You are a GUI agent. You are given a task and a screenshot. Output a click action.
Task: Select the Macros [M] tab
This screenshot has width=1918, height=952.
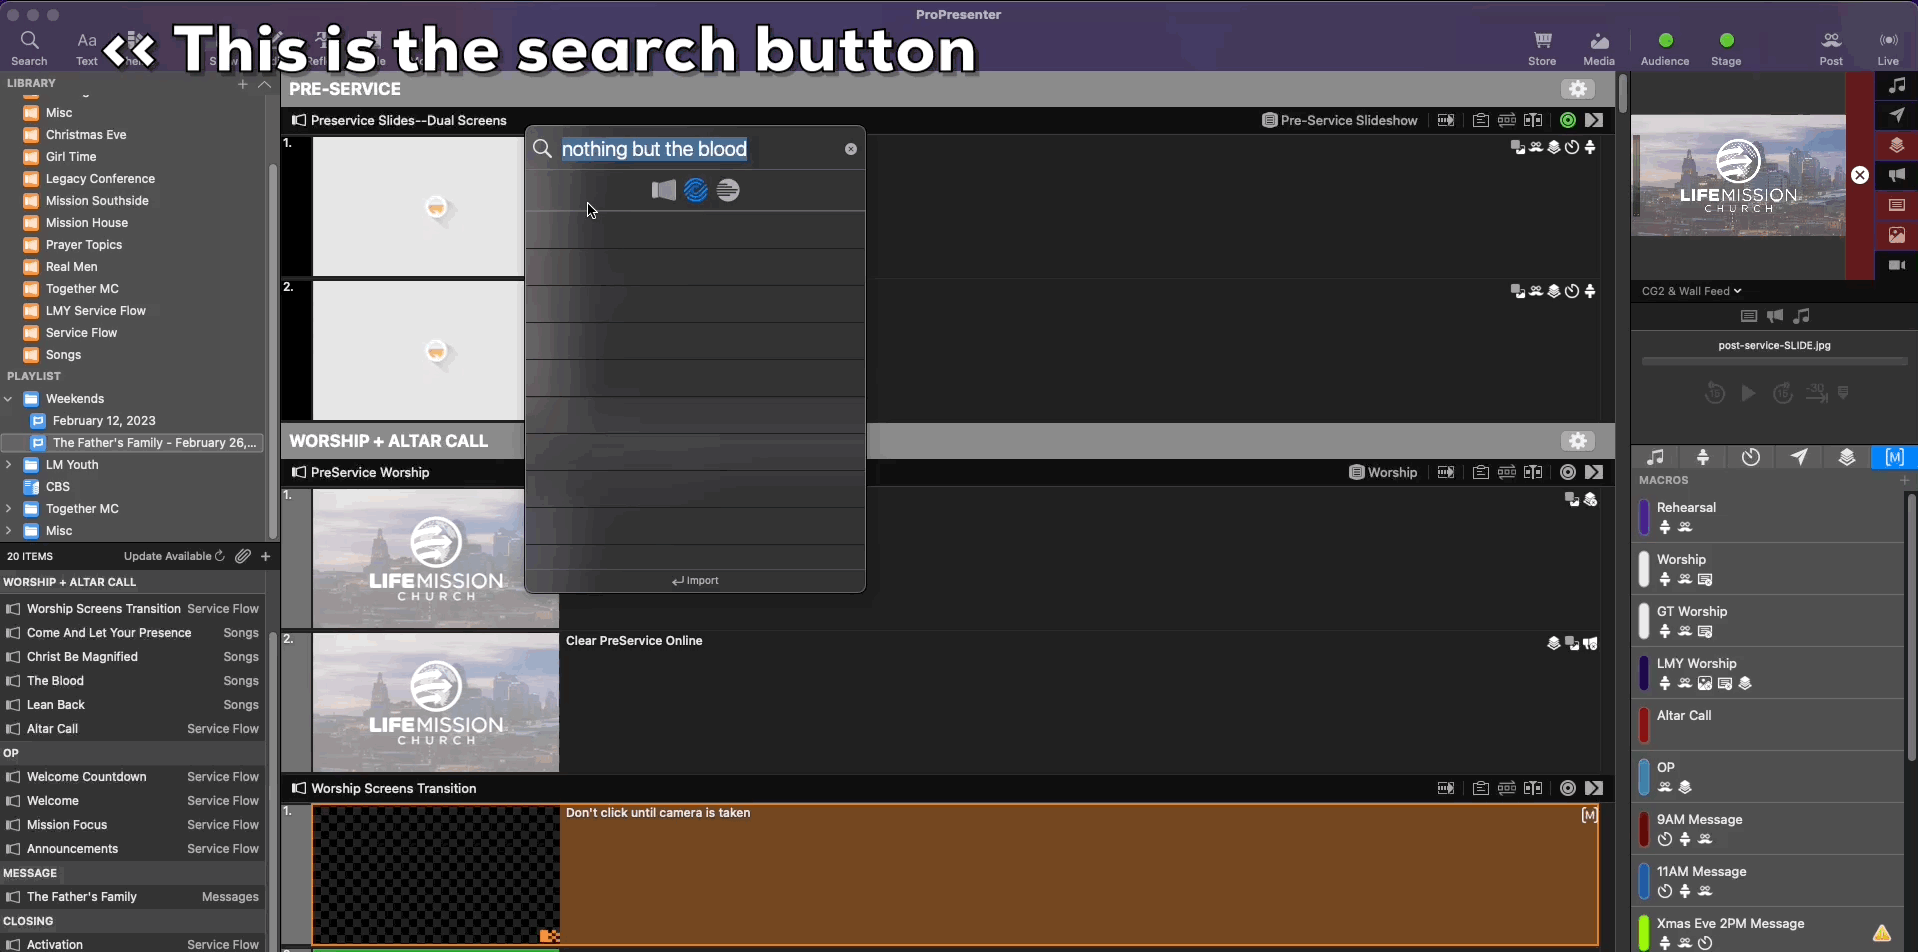point(1894,458)
